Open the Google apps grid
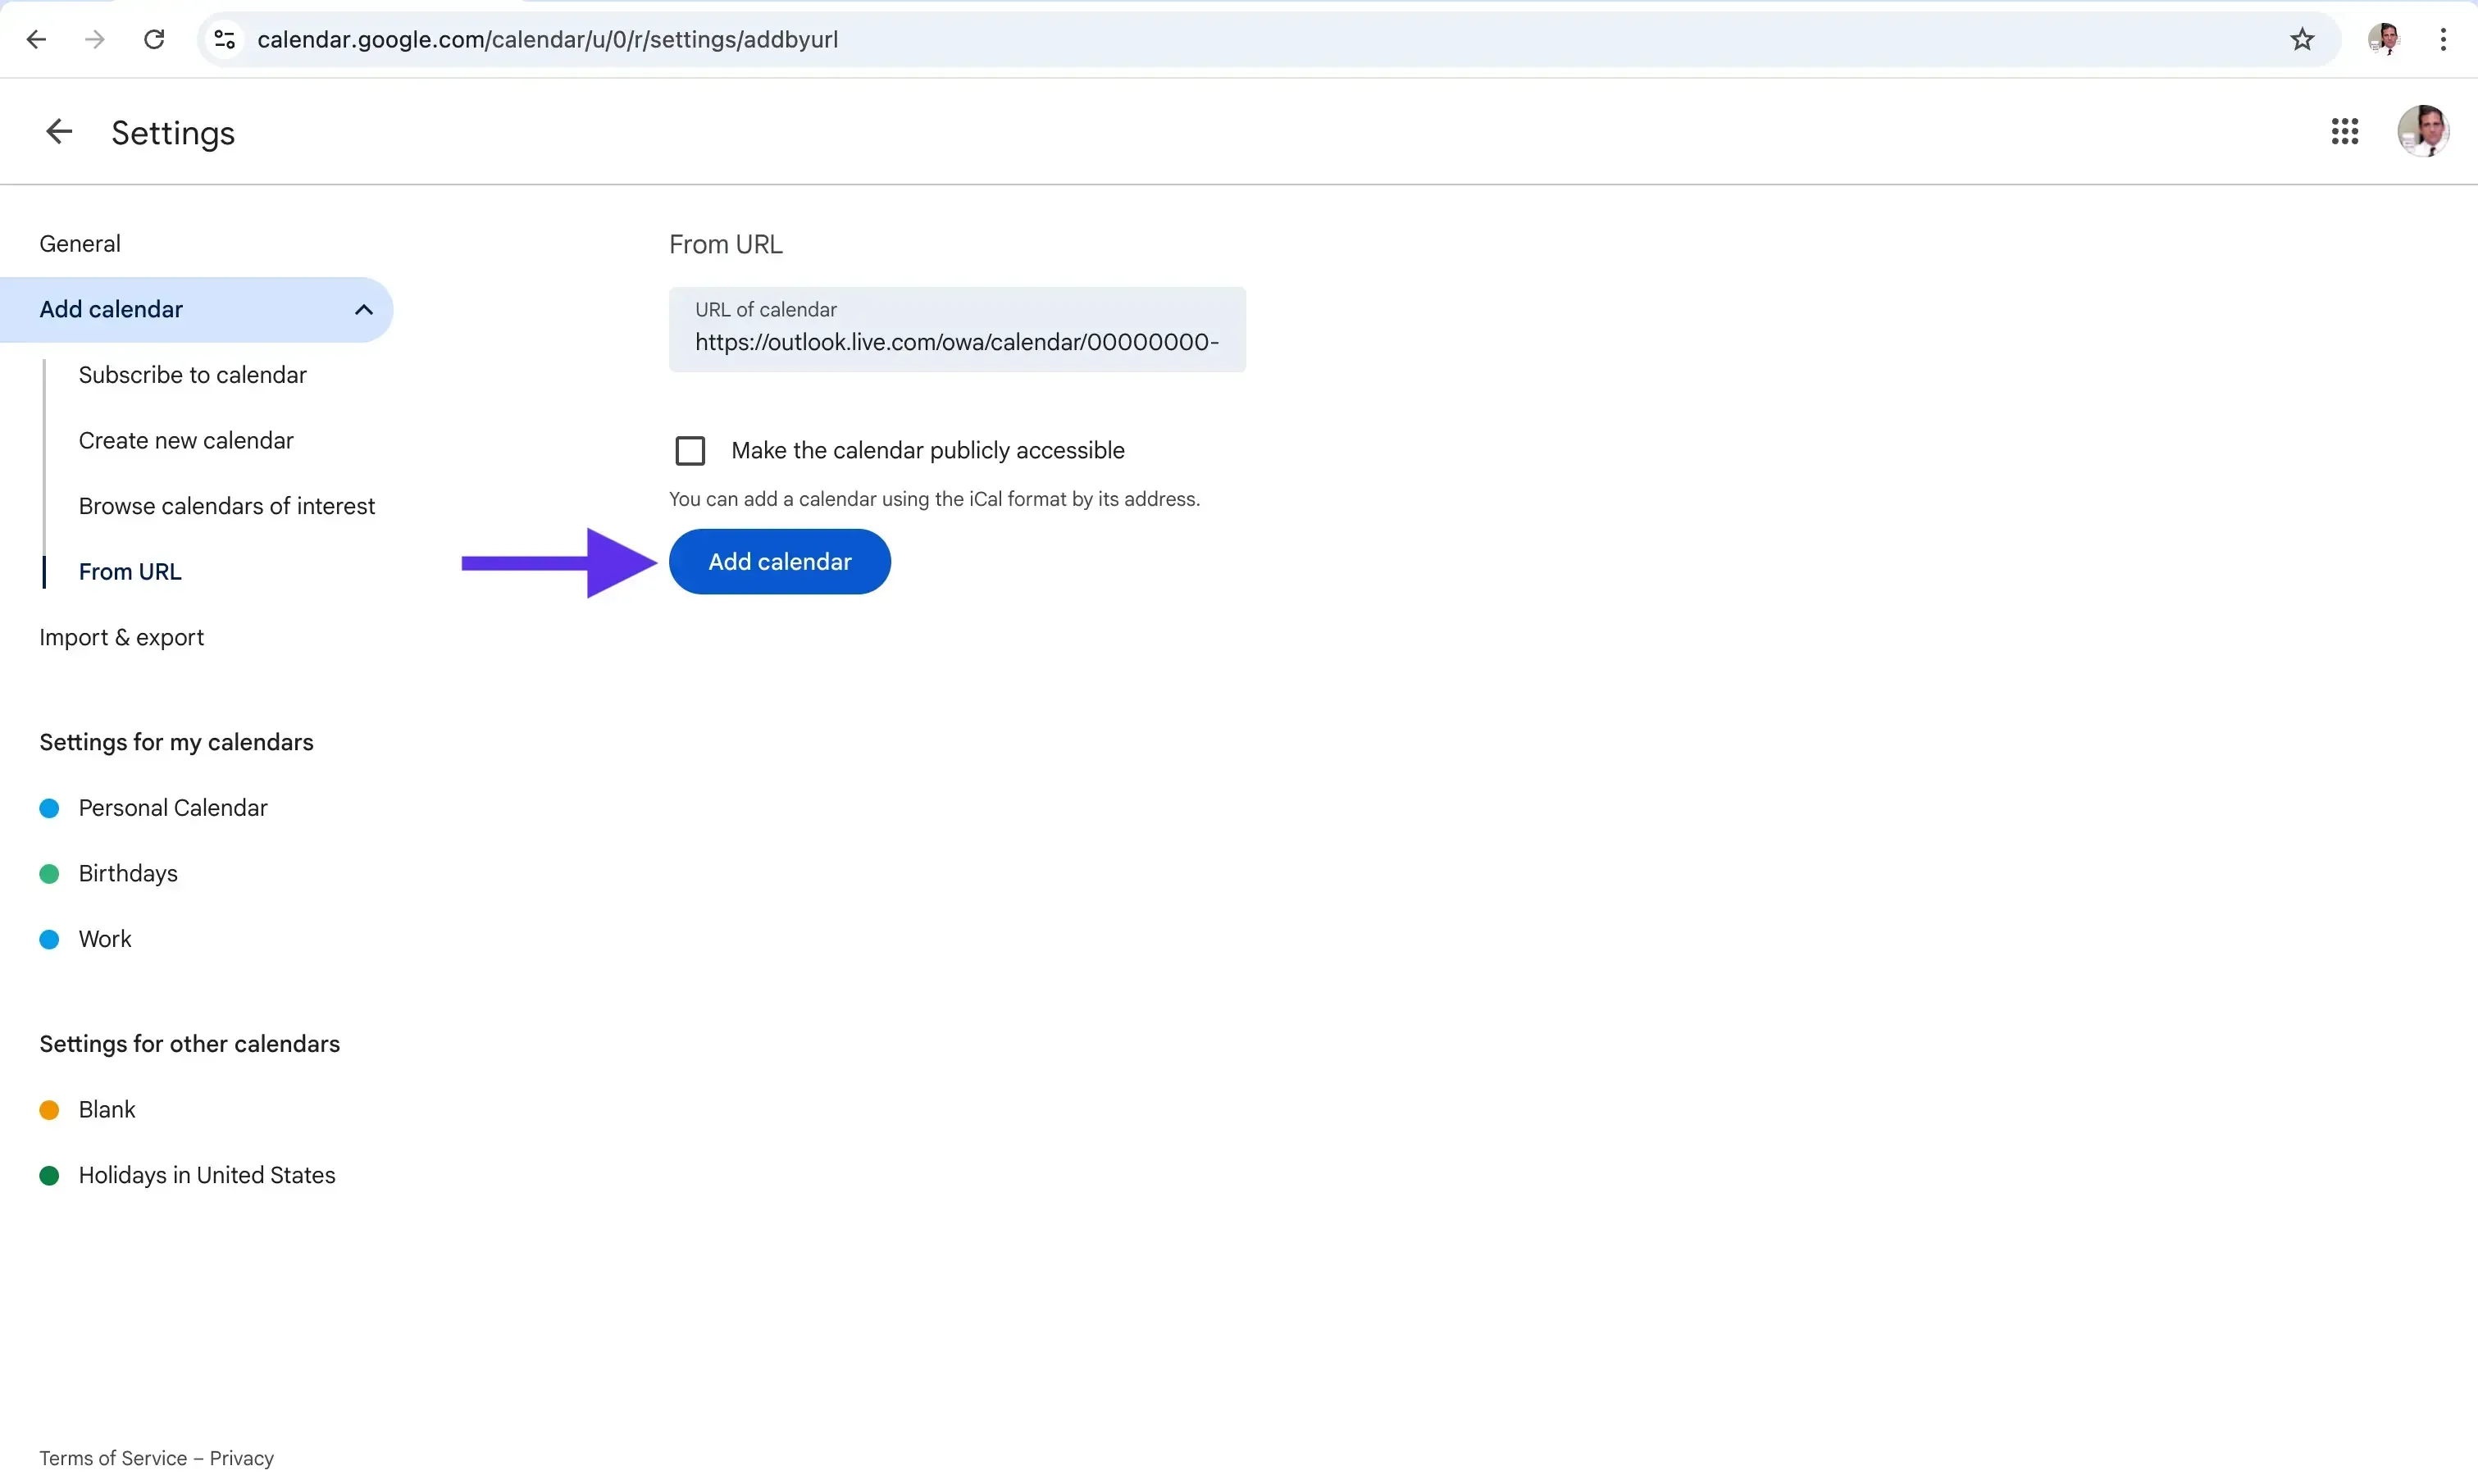 tap(2346, 131)
